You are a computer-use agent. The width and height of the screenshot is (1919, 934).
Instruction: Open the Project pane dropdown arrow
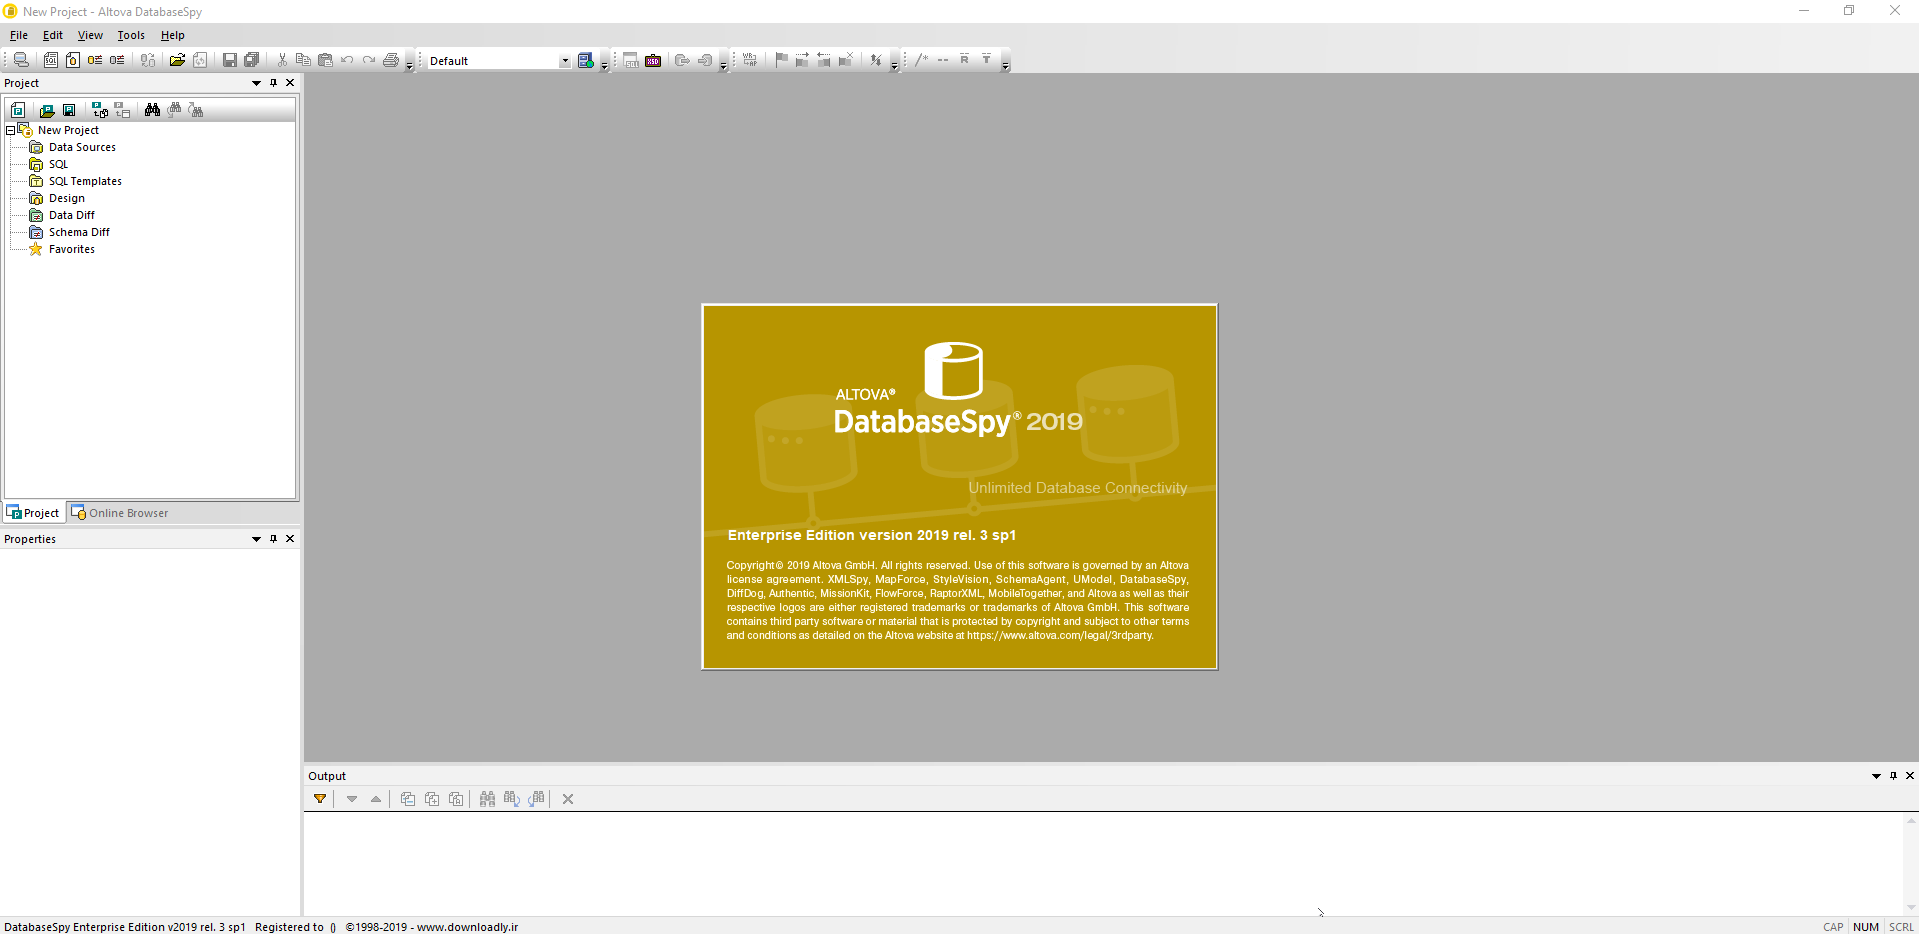(256, 83)
